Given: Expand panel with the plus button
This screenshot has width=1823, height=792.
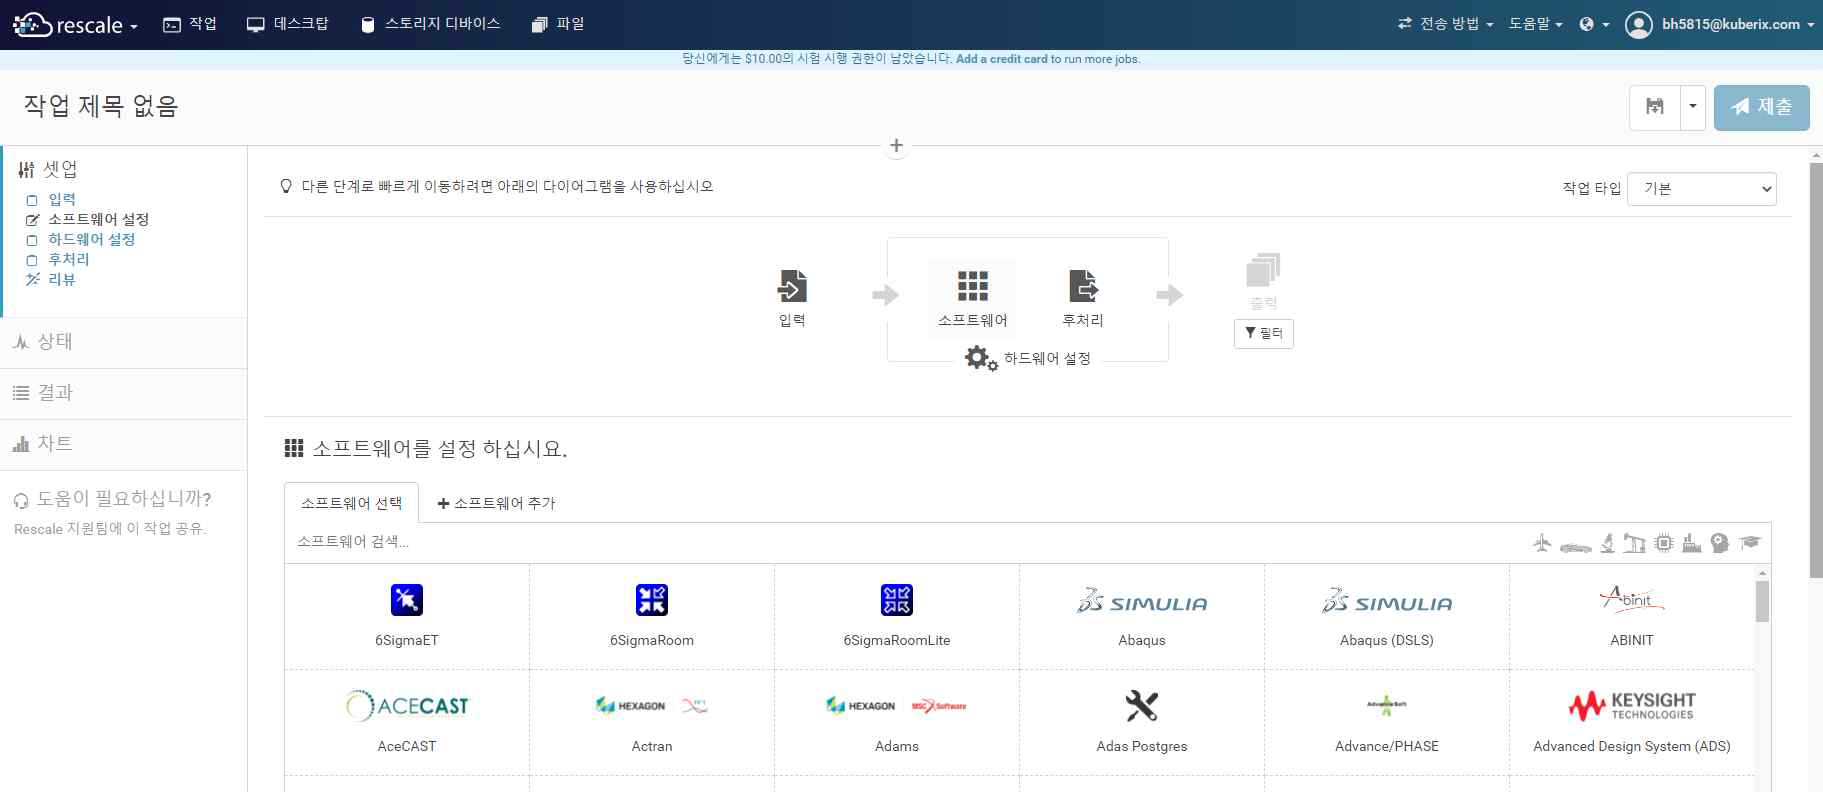Looking at the screenshot, I should [896, 146].
